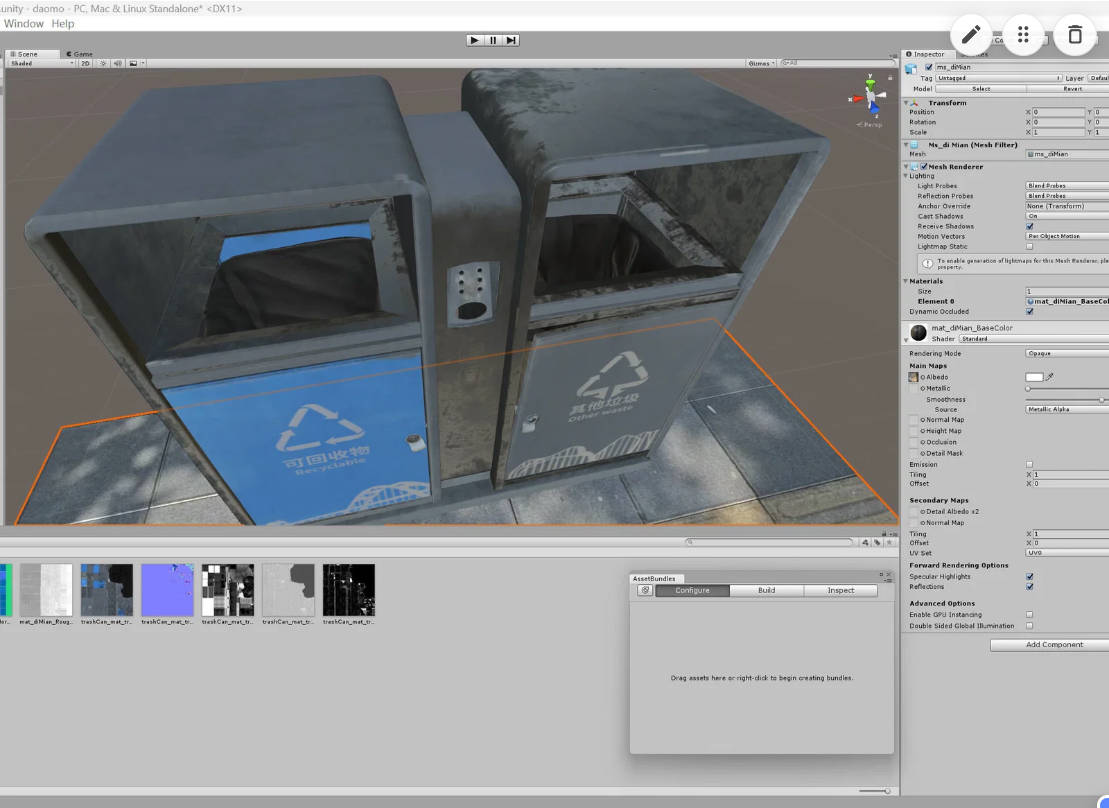Screen dimensions: 1109x808
Task: Toggle scene audio speaker icon
Action: click(x=118, y=64)
